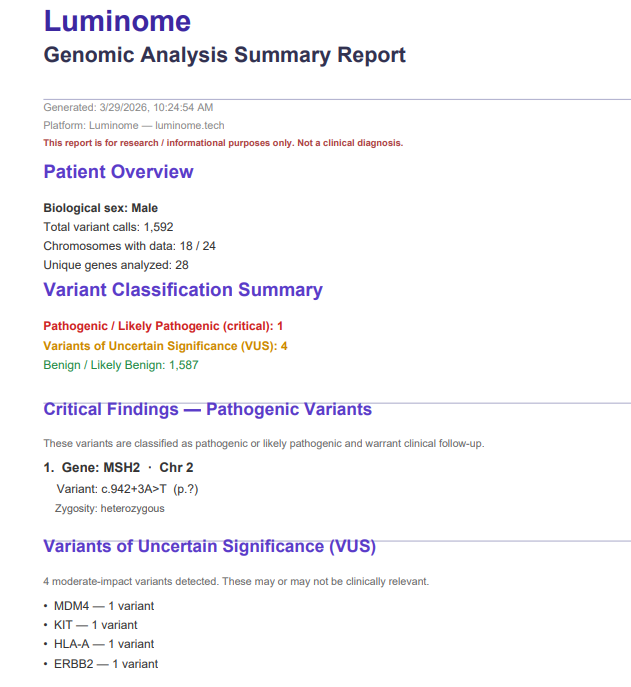Jump to the Patient Overview heading
Screen dimensions: 631x687
point(118,172)
